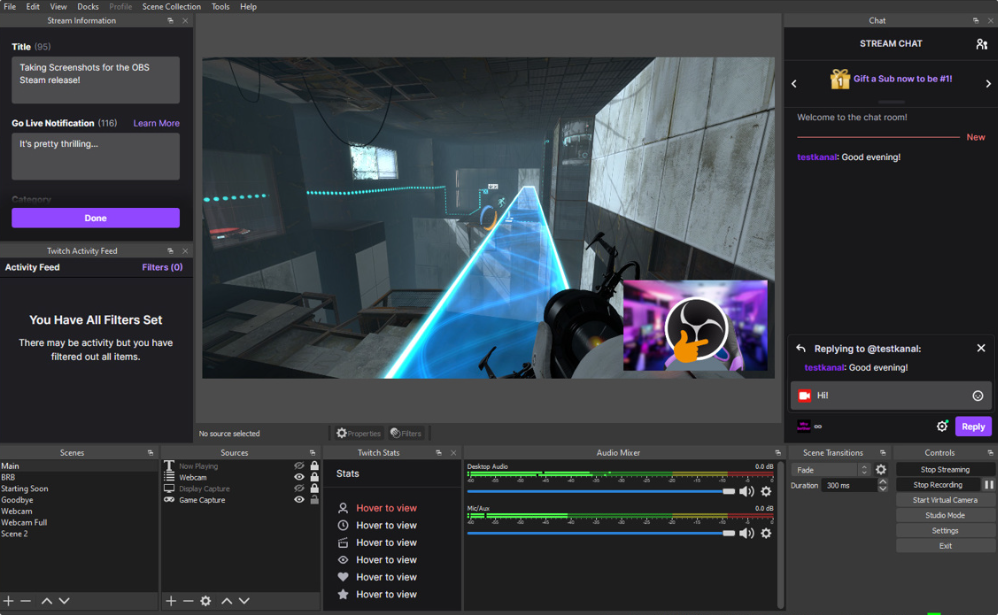The image size is (998, 615).
Task: Open the File menu
Action: pyautogui.click(x=10, y=6)
